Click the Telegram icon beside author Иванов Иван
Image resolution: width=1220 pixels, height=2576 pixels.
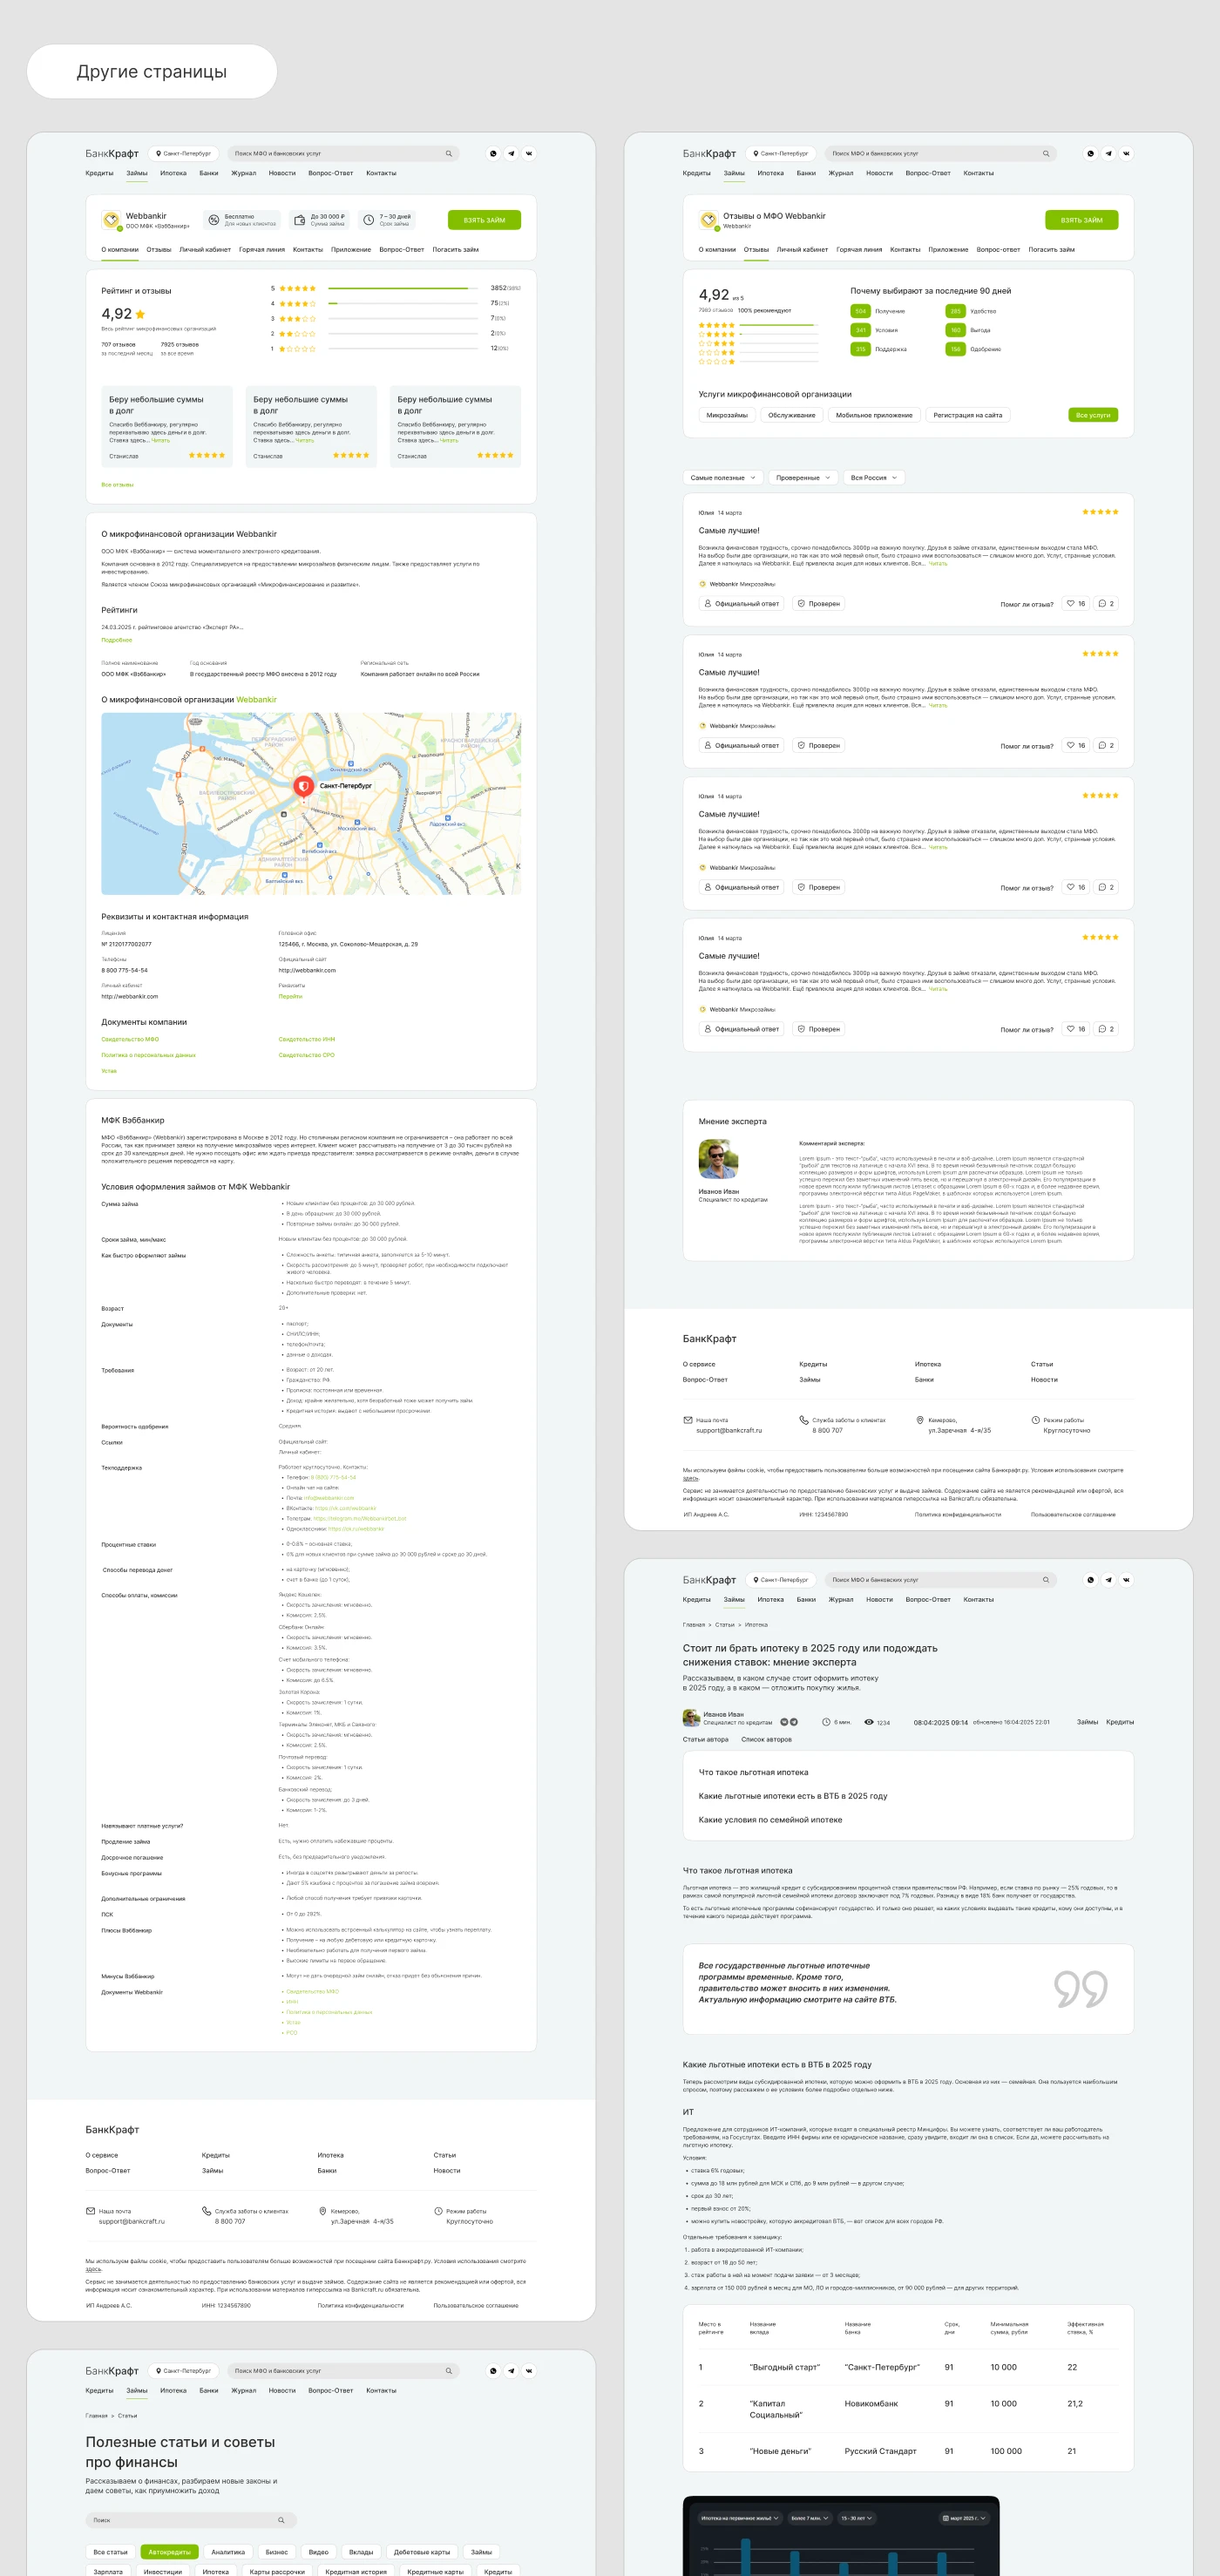[x=794, y=1722]
